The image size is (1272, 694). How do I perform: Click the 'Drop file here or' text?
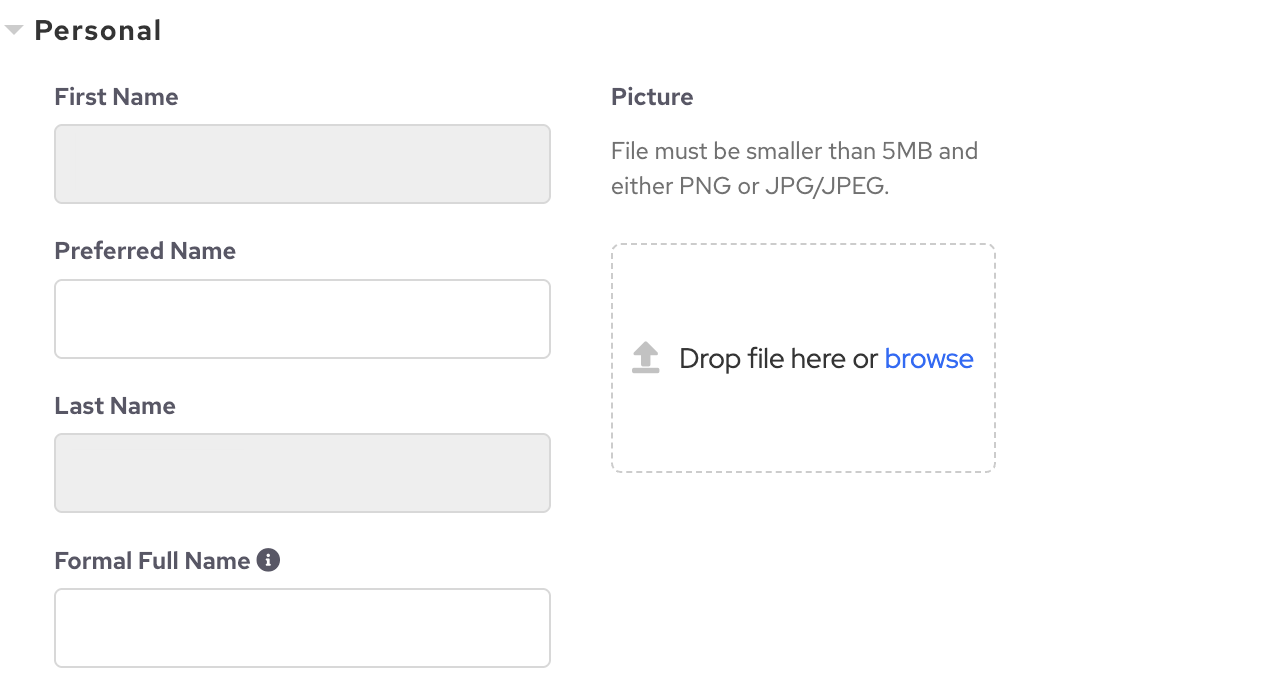pos(778,358)
